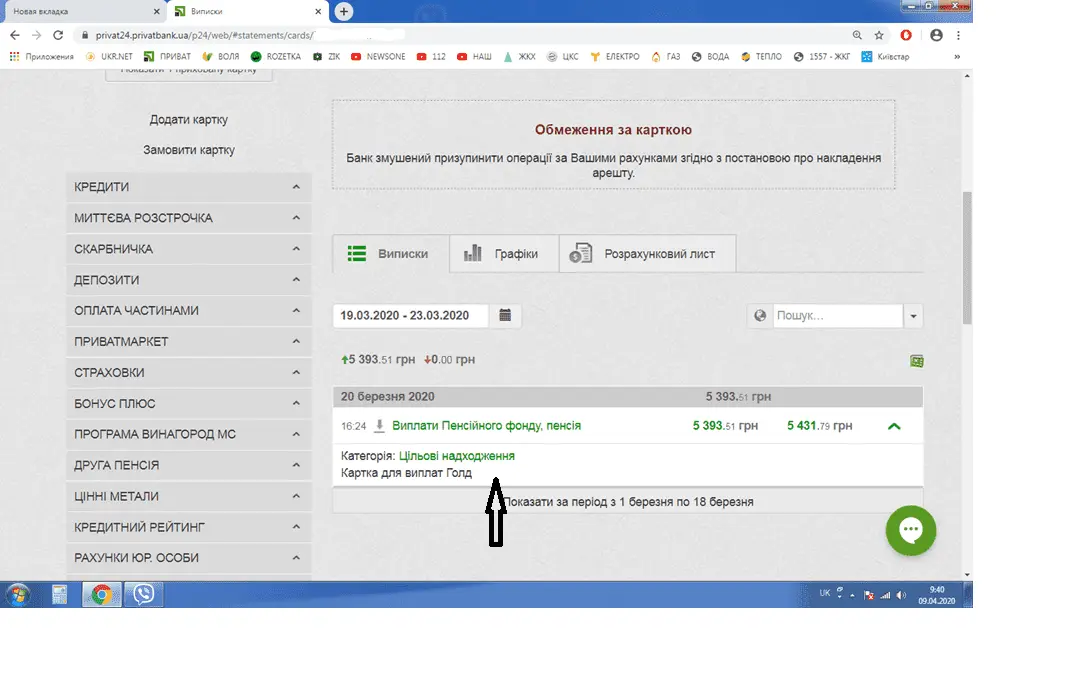Switch to the Графіки tab
The height and width of the screenshot is (690, 1072).
503,254
